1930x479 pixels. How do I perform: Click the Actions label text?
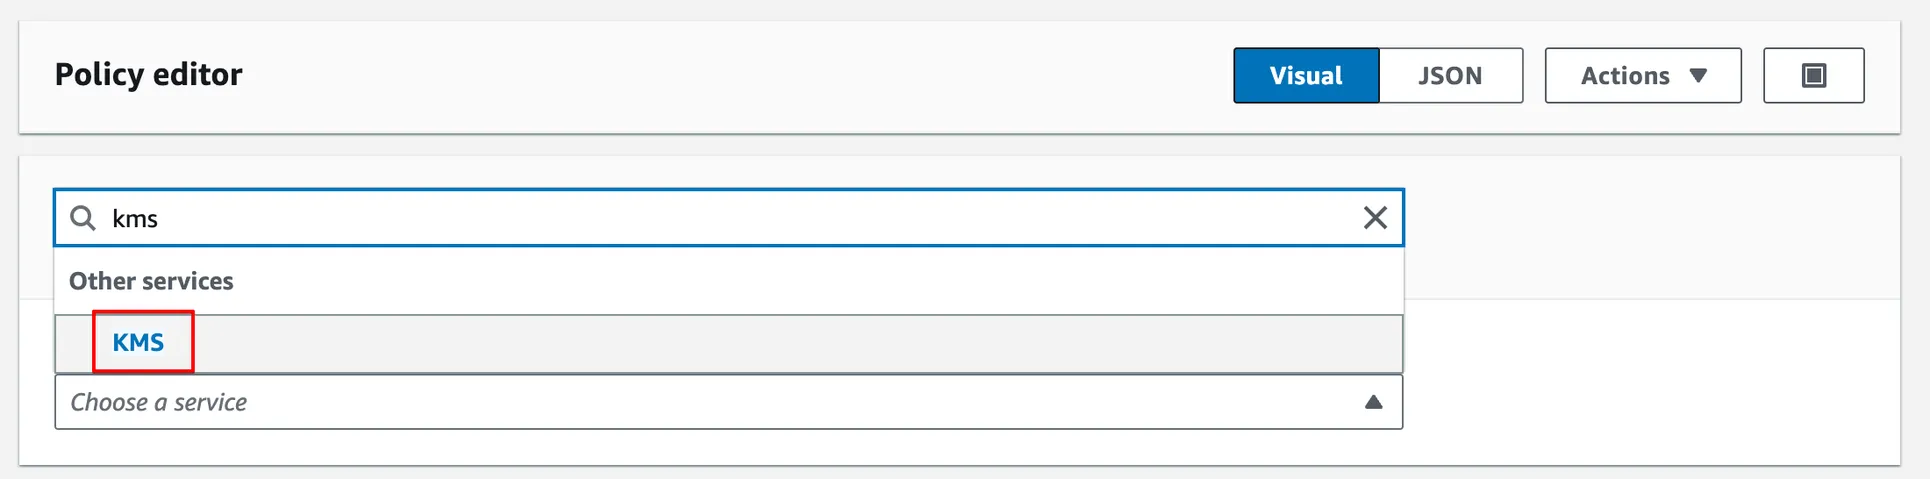1625,76
